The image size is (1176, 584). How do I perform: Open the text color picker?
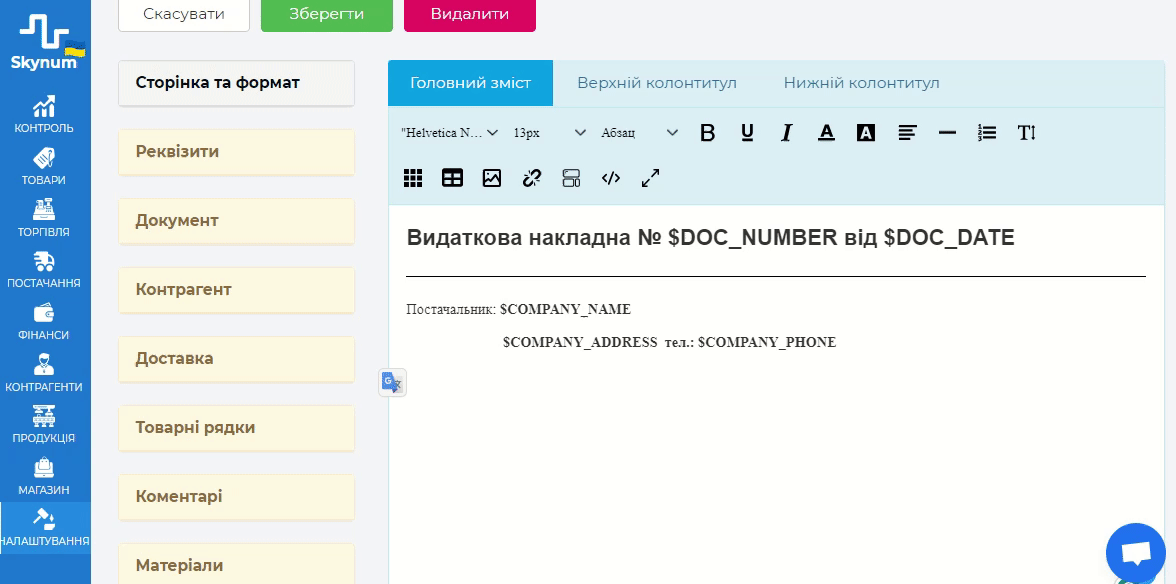826,133
